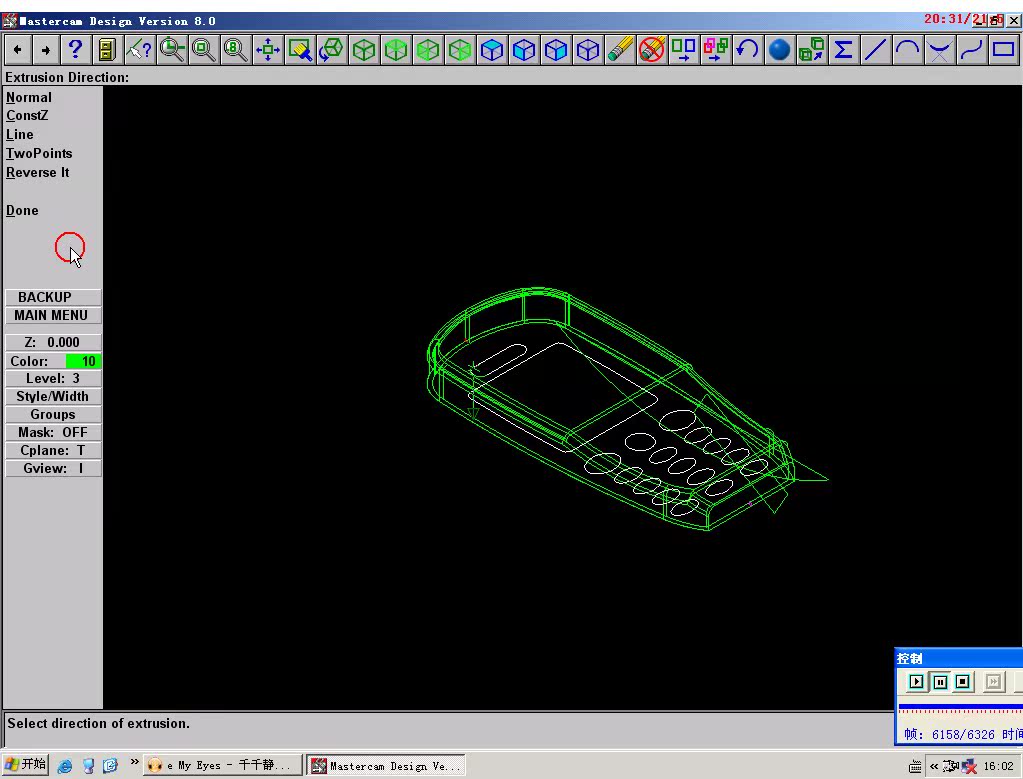Go to next toolbar page arrow
Viewport: 1023px width, 779px height.
(x=46, y=50)
